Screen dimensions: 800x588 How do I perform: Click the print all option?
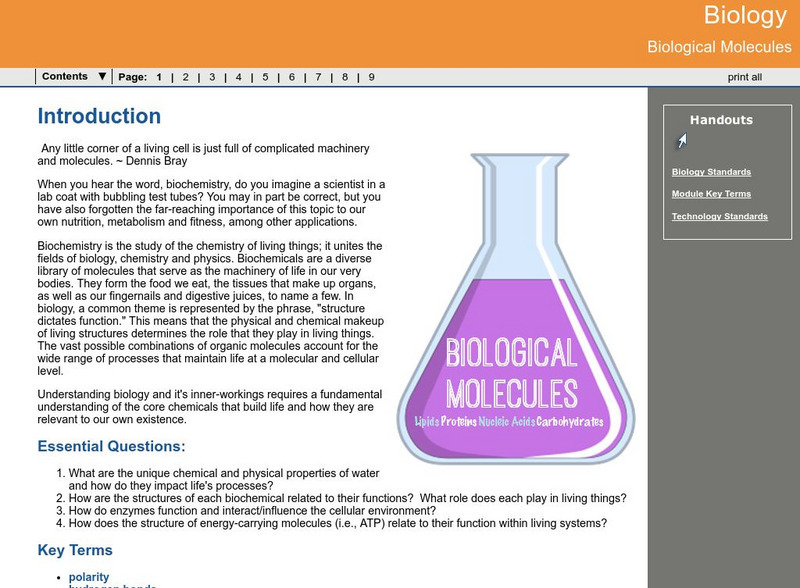(x=747, y=75)
